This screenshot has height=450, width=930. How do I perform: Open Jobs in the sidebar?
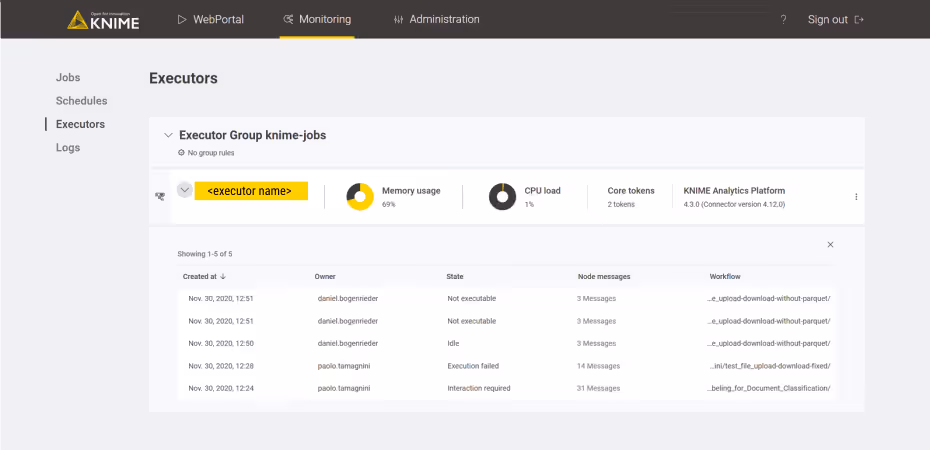coord(68,78)
